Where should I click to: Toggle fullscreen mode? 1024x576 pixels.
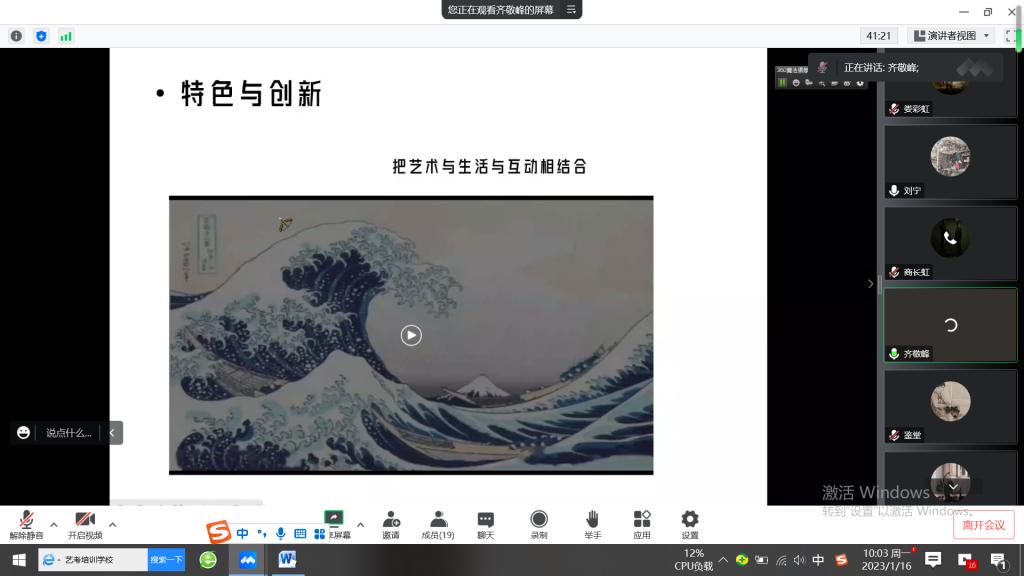[x=1011, y=35]
